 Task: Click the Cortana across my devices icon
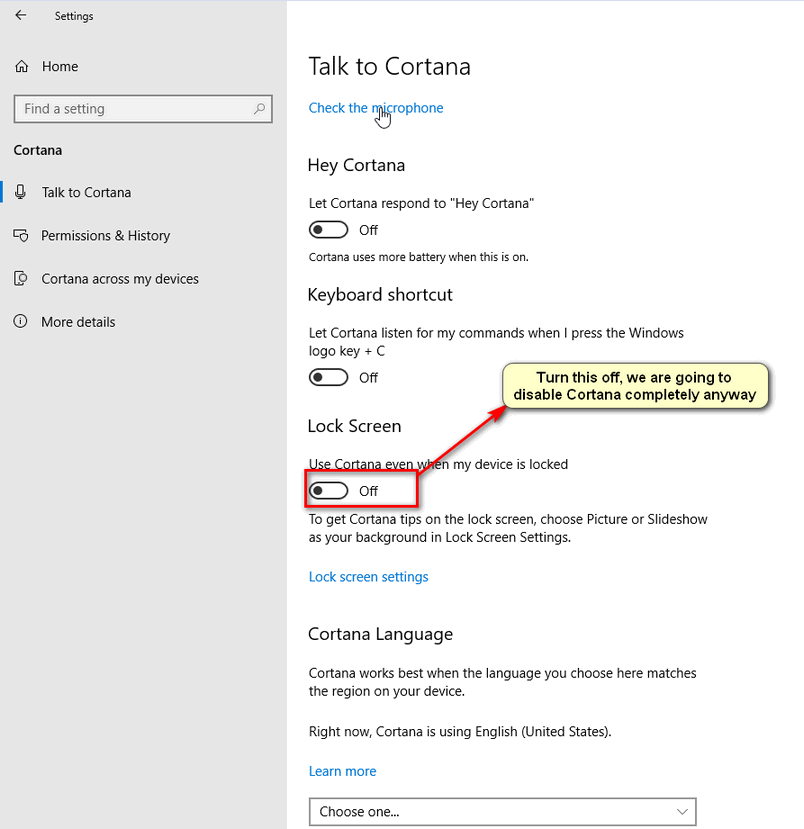click(21, 279)
